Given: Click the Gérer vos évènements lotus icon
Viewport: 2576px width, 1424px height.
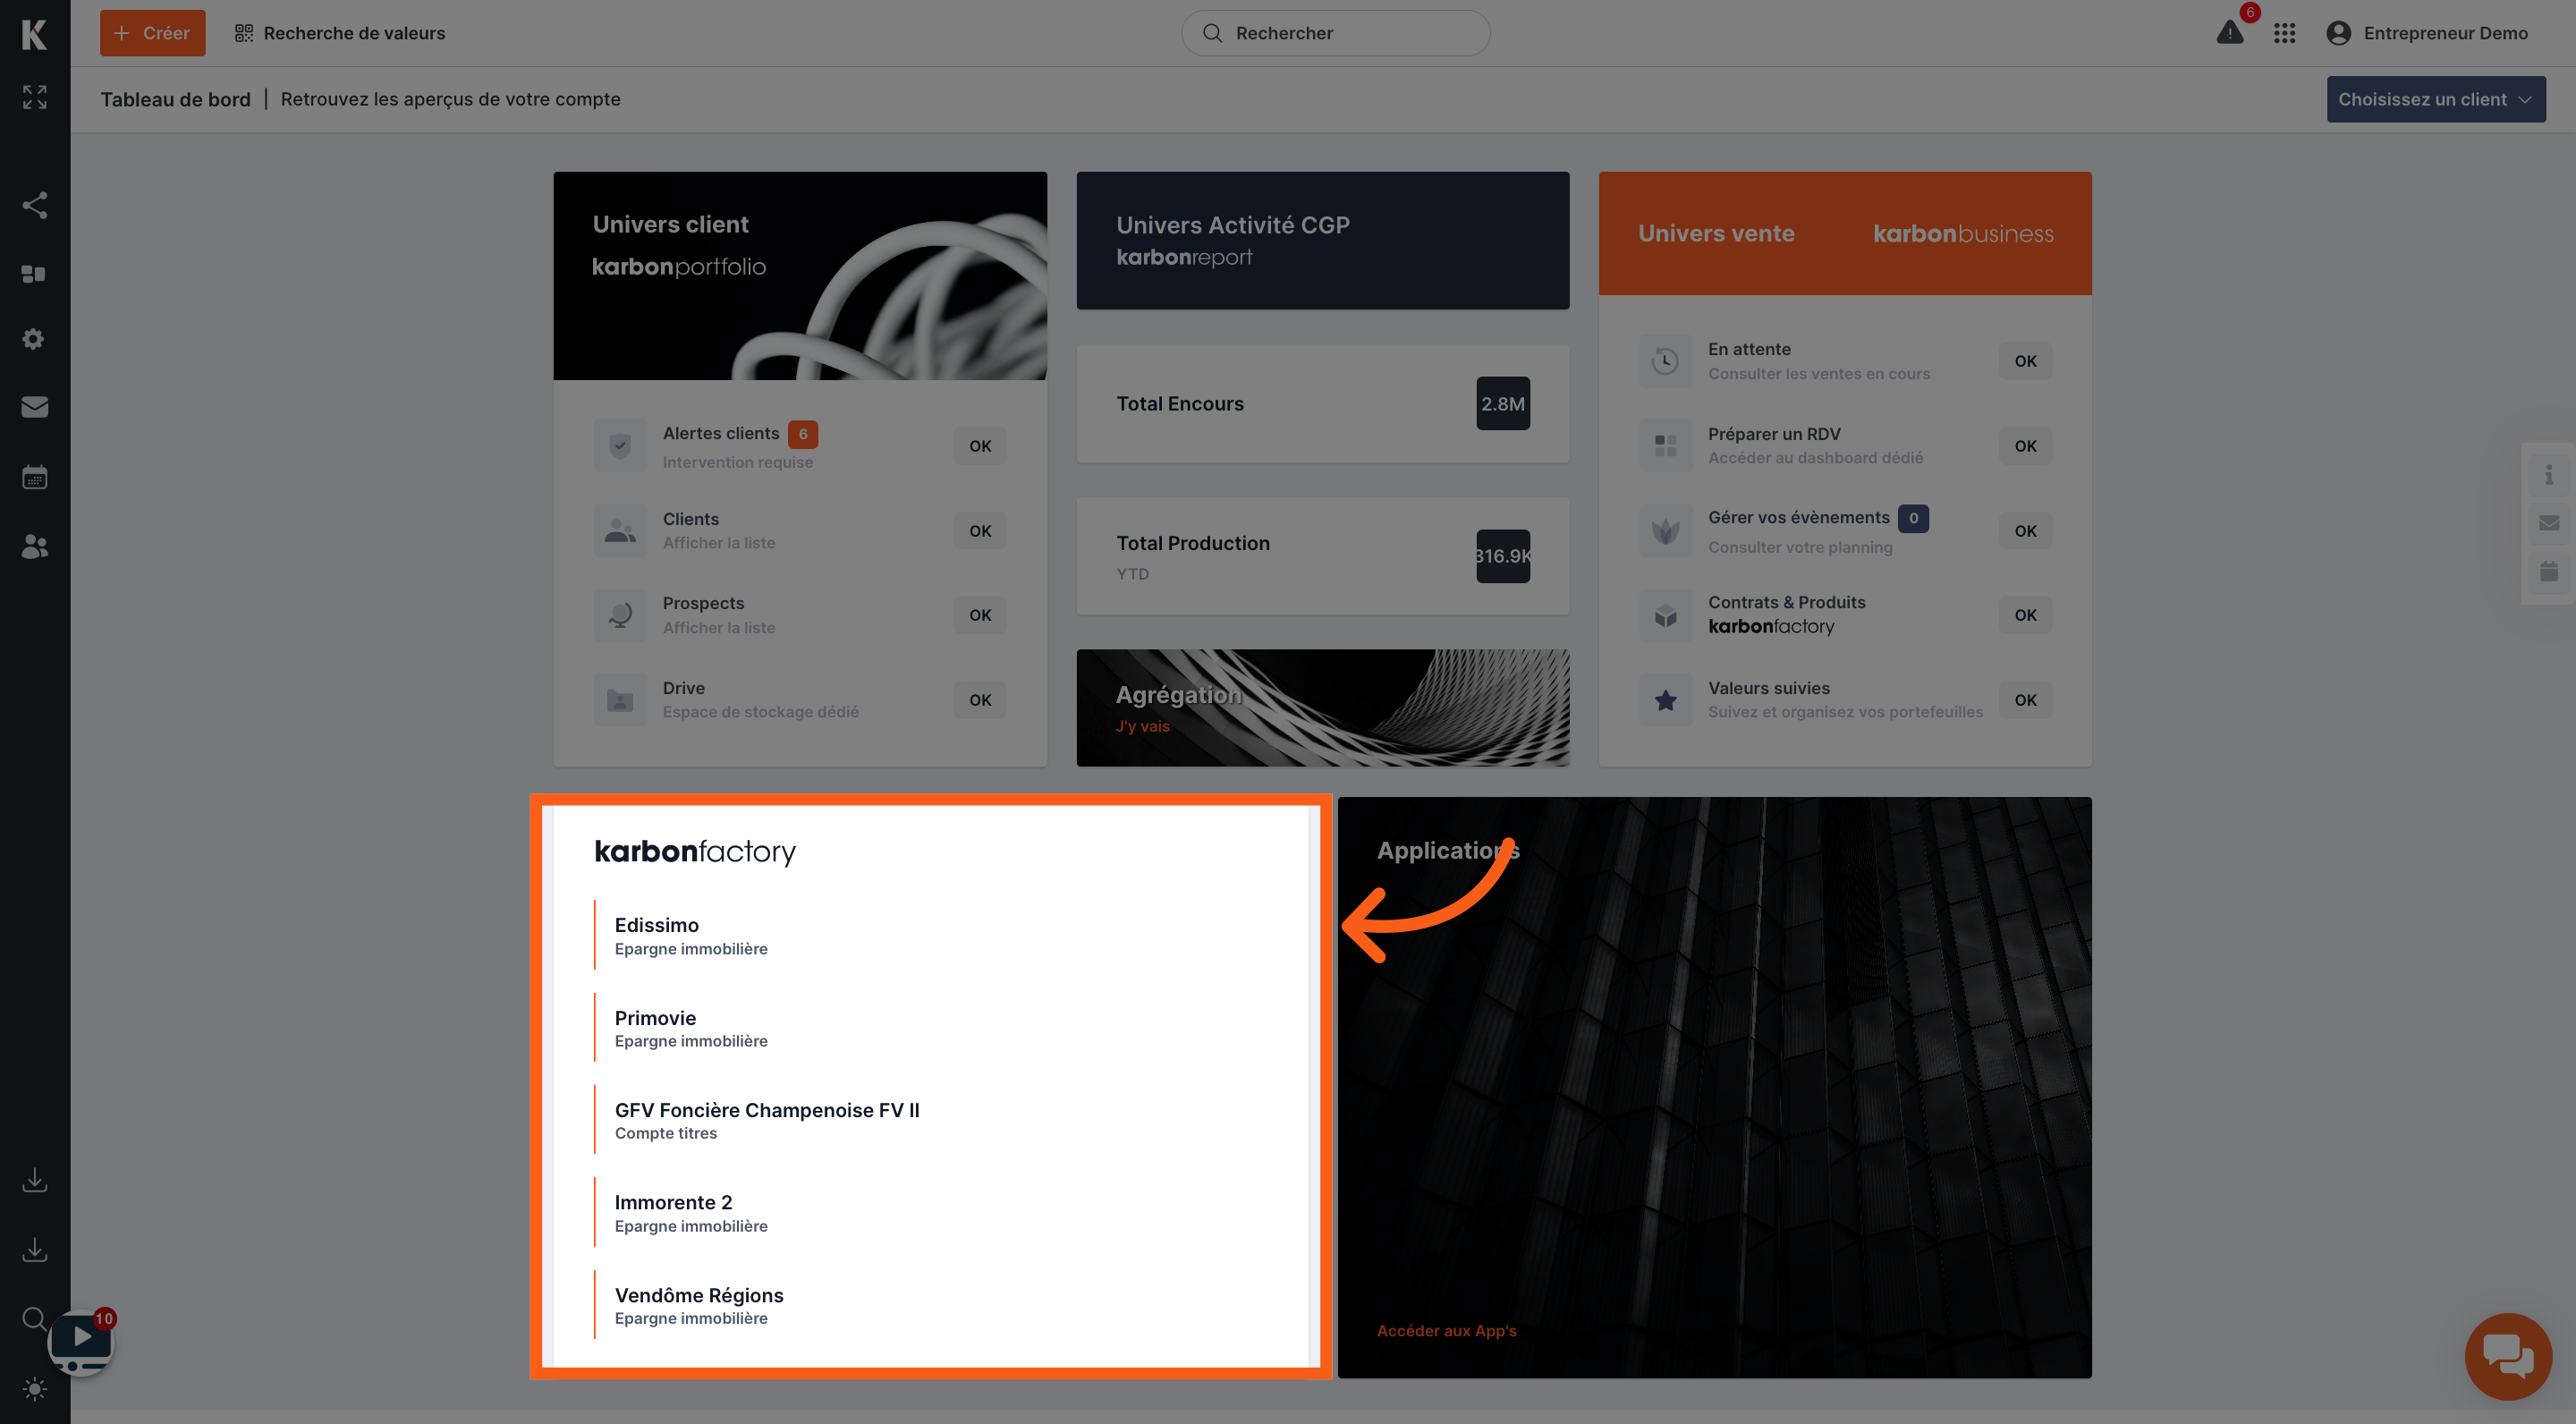Looking at the screenshot, I should (x=1665, y=530).
